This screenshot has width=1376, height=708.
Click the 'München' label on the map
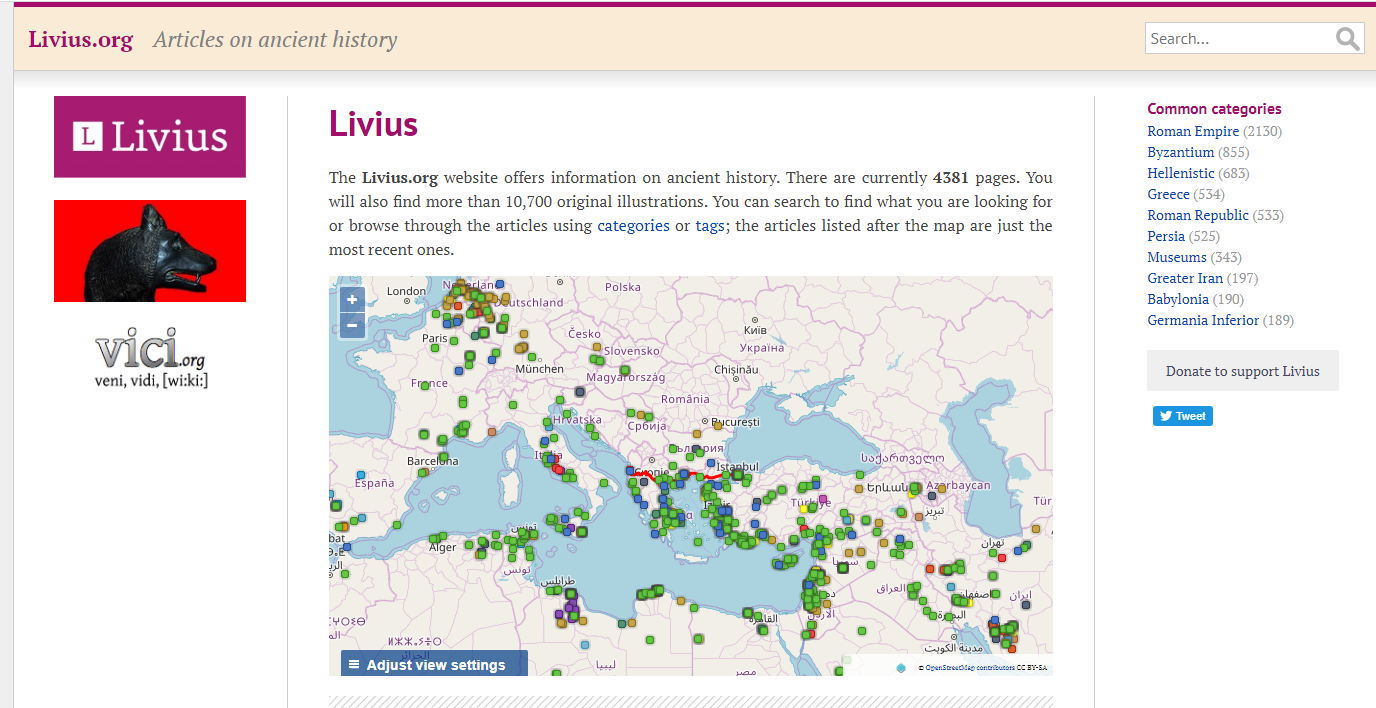click(x=539, y=369)
